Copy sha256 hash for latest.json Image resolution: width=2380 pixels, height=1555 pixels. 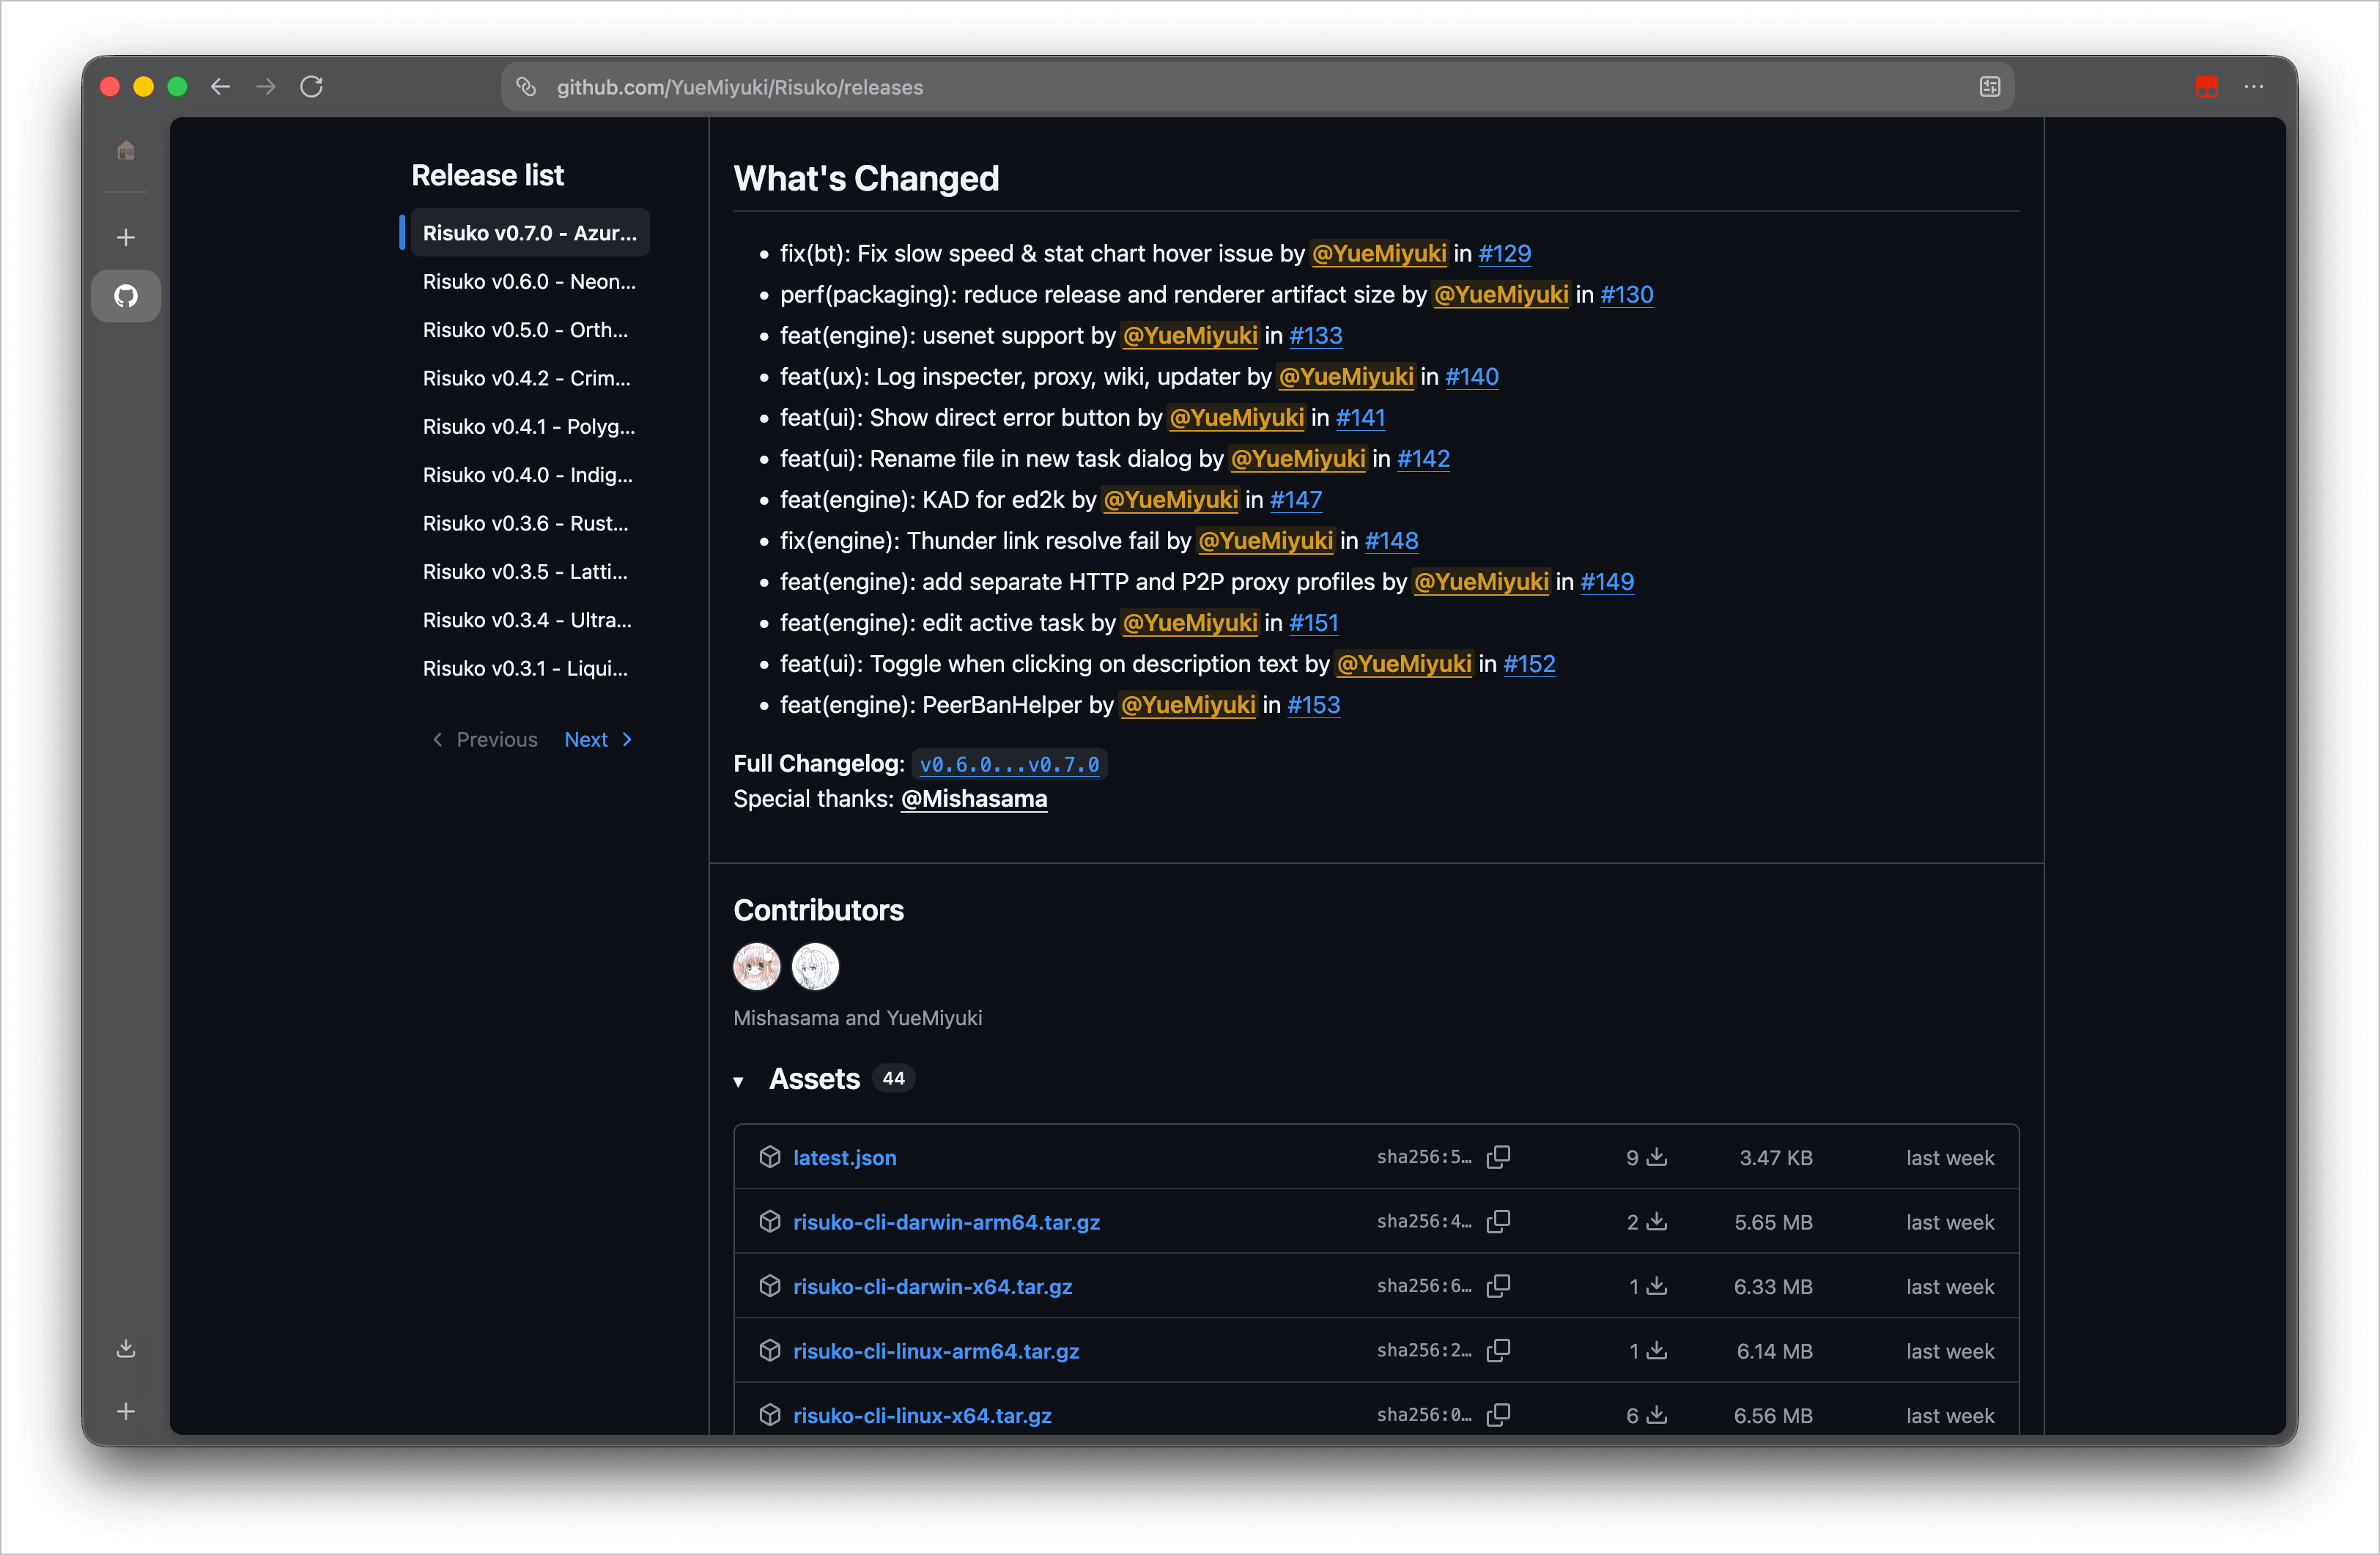tap(1498, 1157)
